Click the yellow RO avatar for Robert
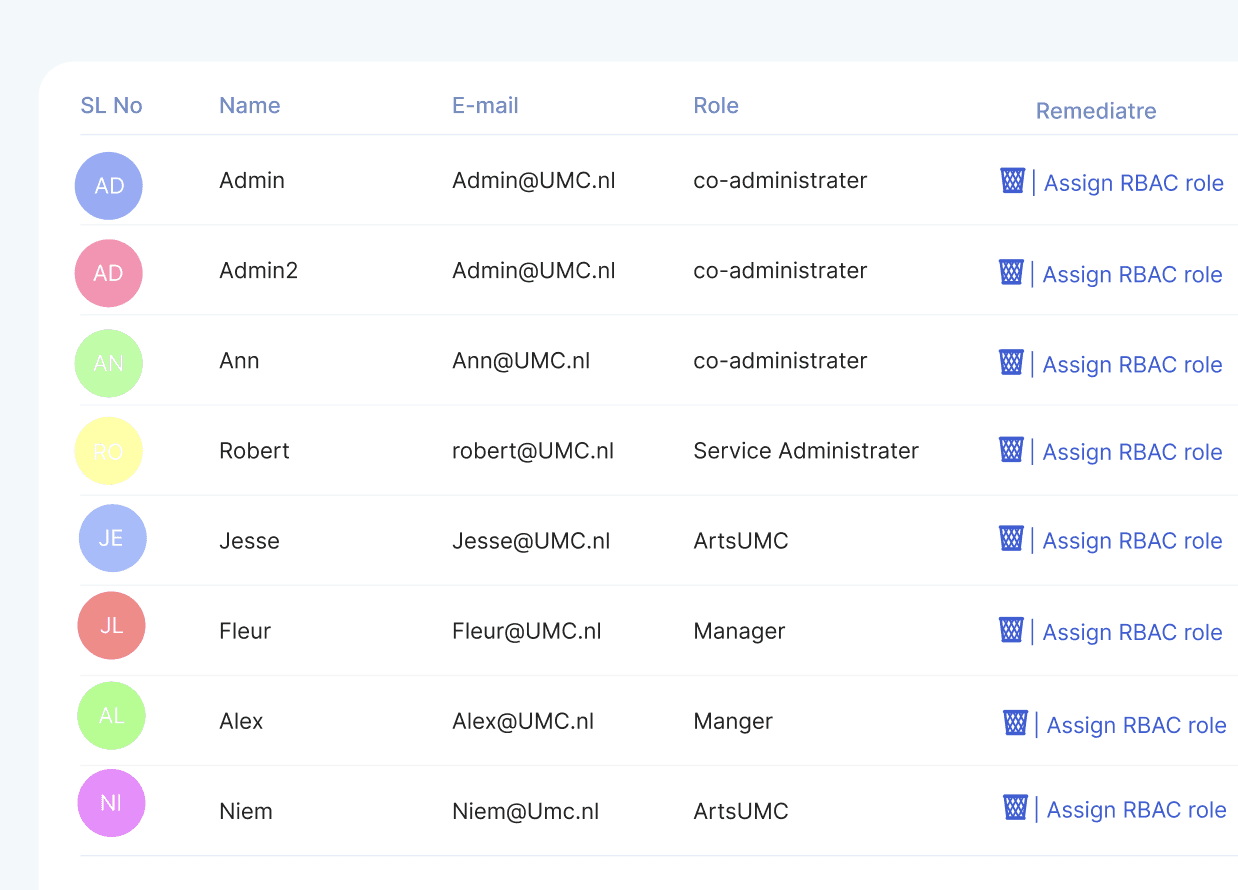The height and width of the screenshot is (890, 1238). pyautogui.click(x=109, y=451)
